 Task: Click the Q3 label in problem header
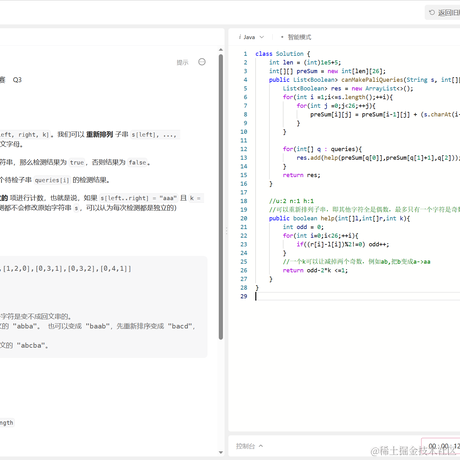[17, 80]
